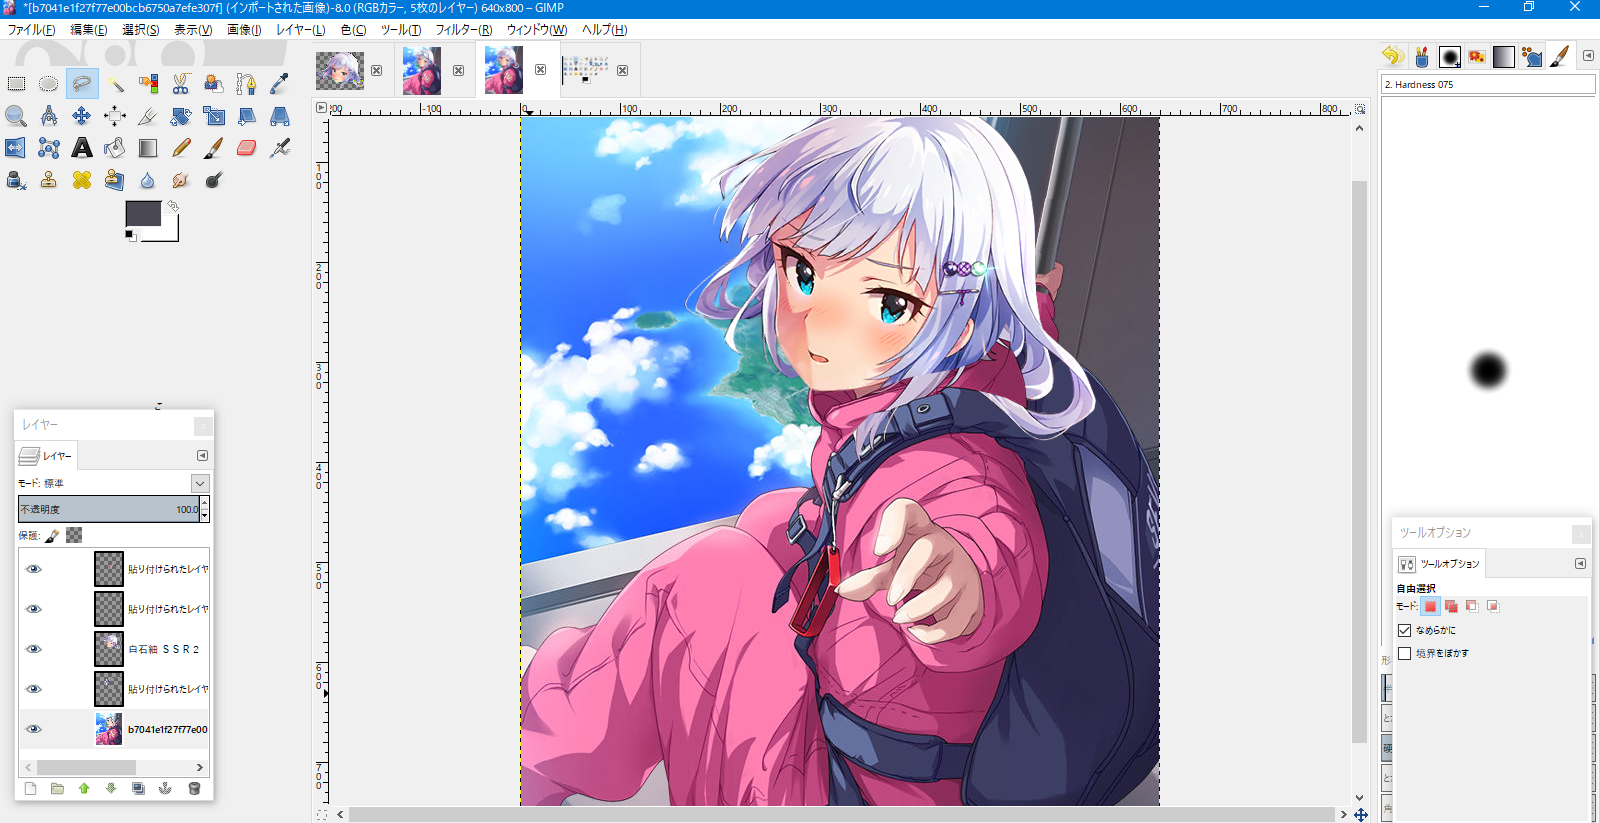Select the Smudge finger tool

click(181, 180)
